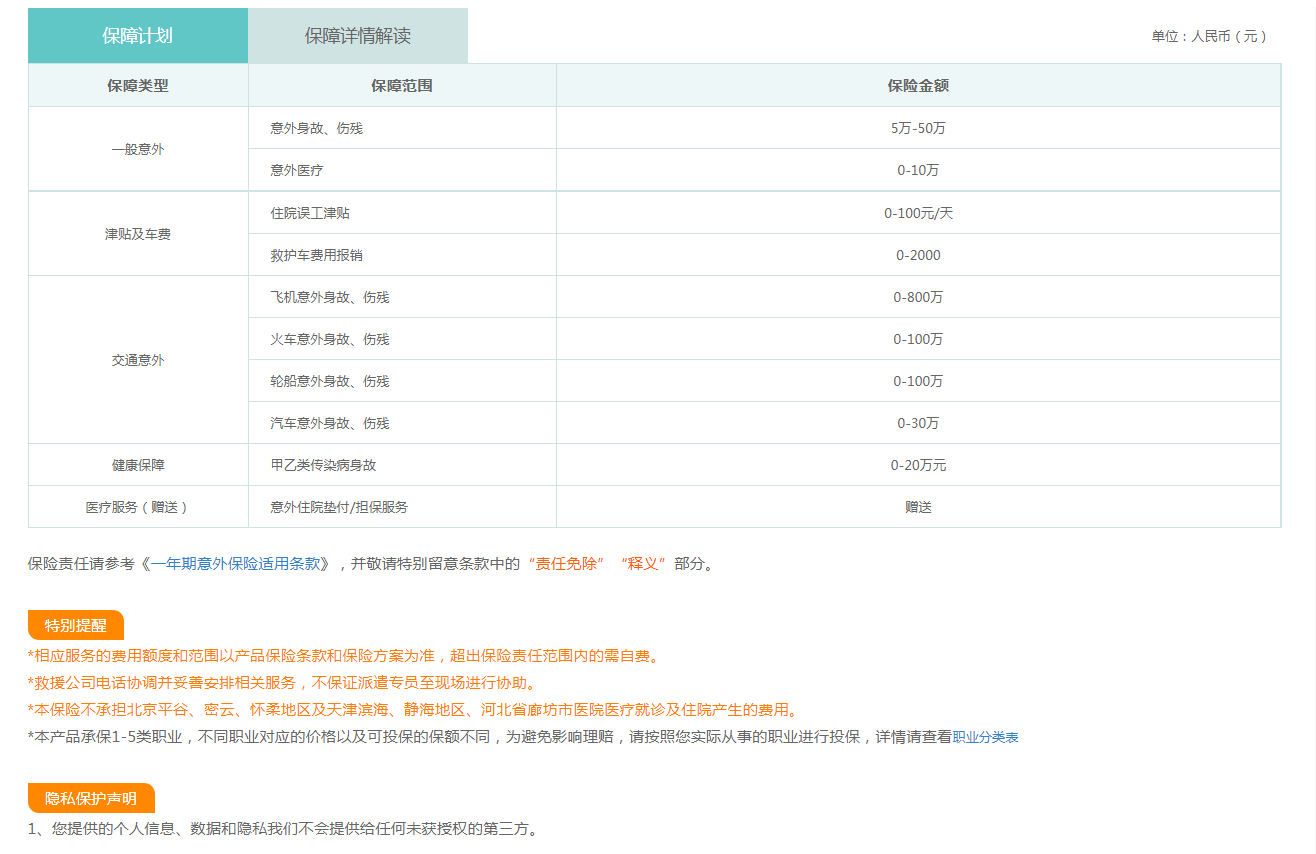Click the 意外住院垫付/担保服务 cell

[x=339, y=507]
